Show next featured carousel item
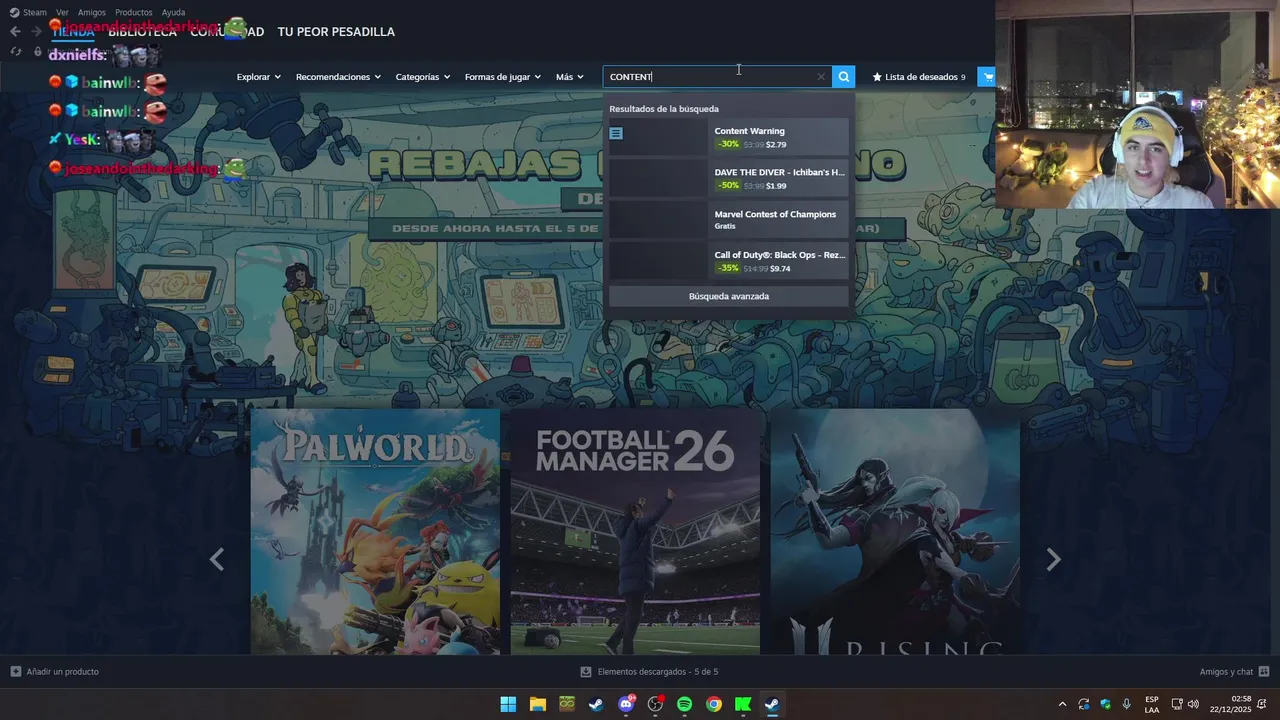The image size is (1280, 720). coord(1053,560)
